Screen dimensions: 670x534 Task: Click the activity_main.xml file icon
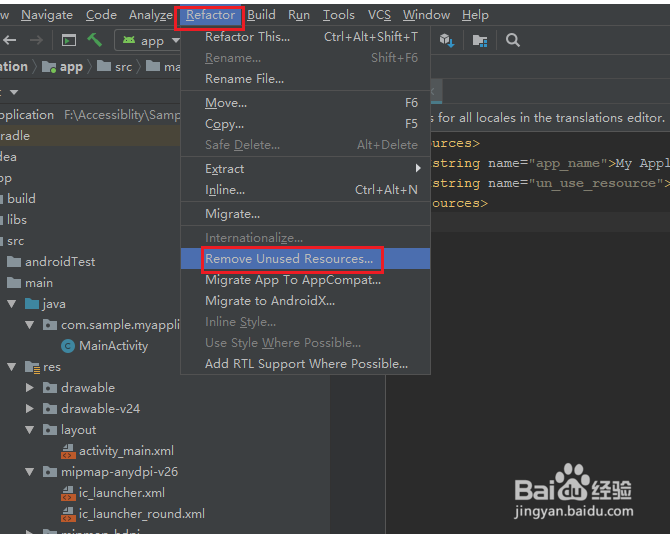68,451
